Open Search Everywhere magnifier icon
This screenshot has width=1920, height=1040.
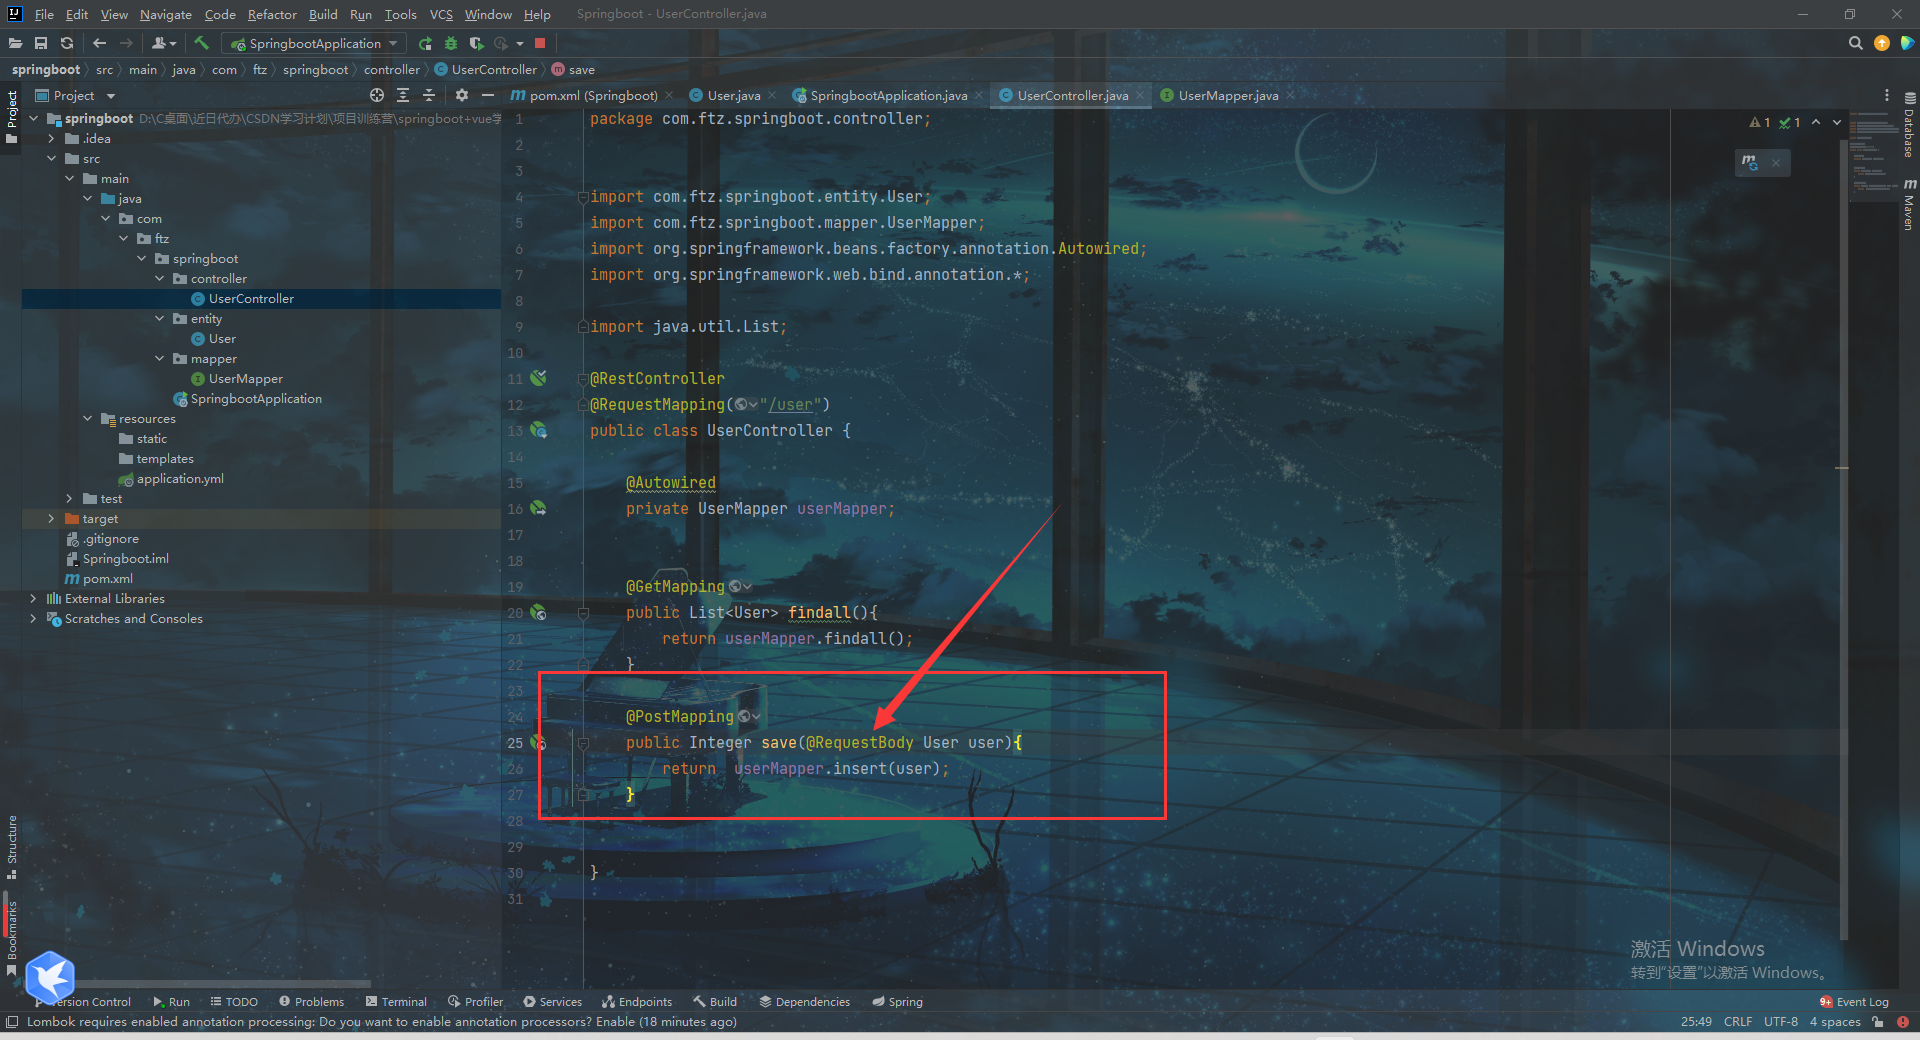click(1856, 43)
